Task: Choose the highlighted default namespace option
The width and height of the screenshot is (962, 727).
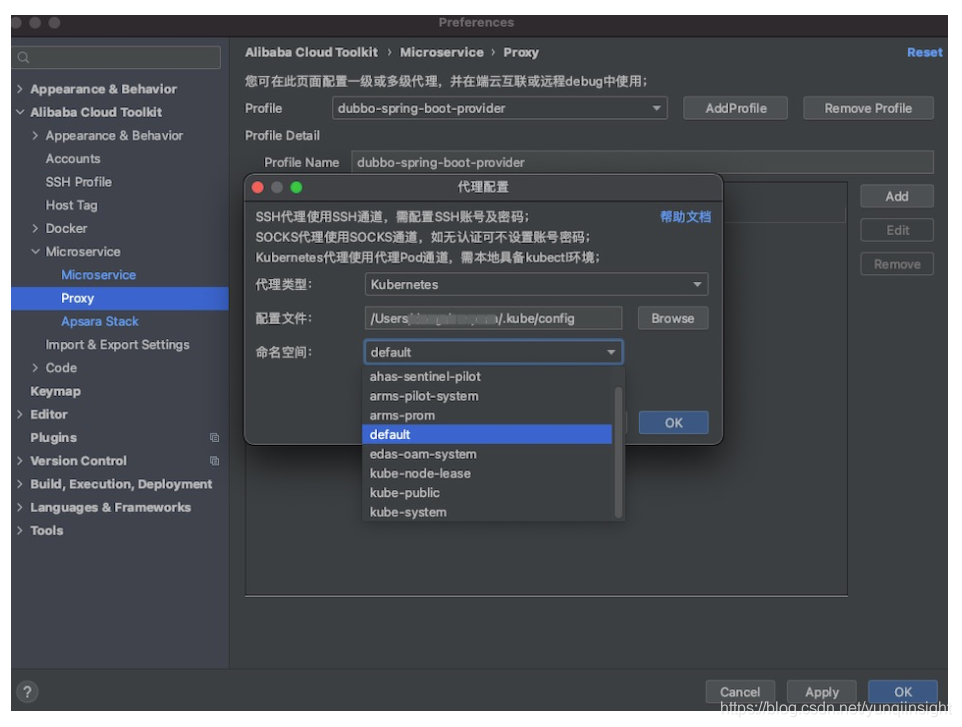Action: click(487, 434)
